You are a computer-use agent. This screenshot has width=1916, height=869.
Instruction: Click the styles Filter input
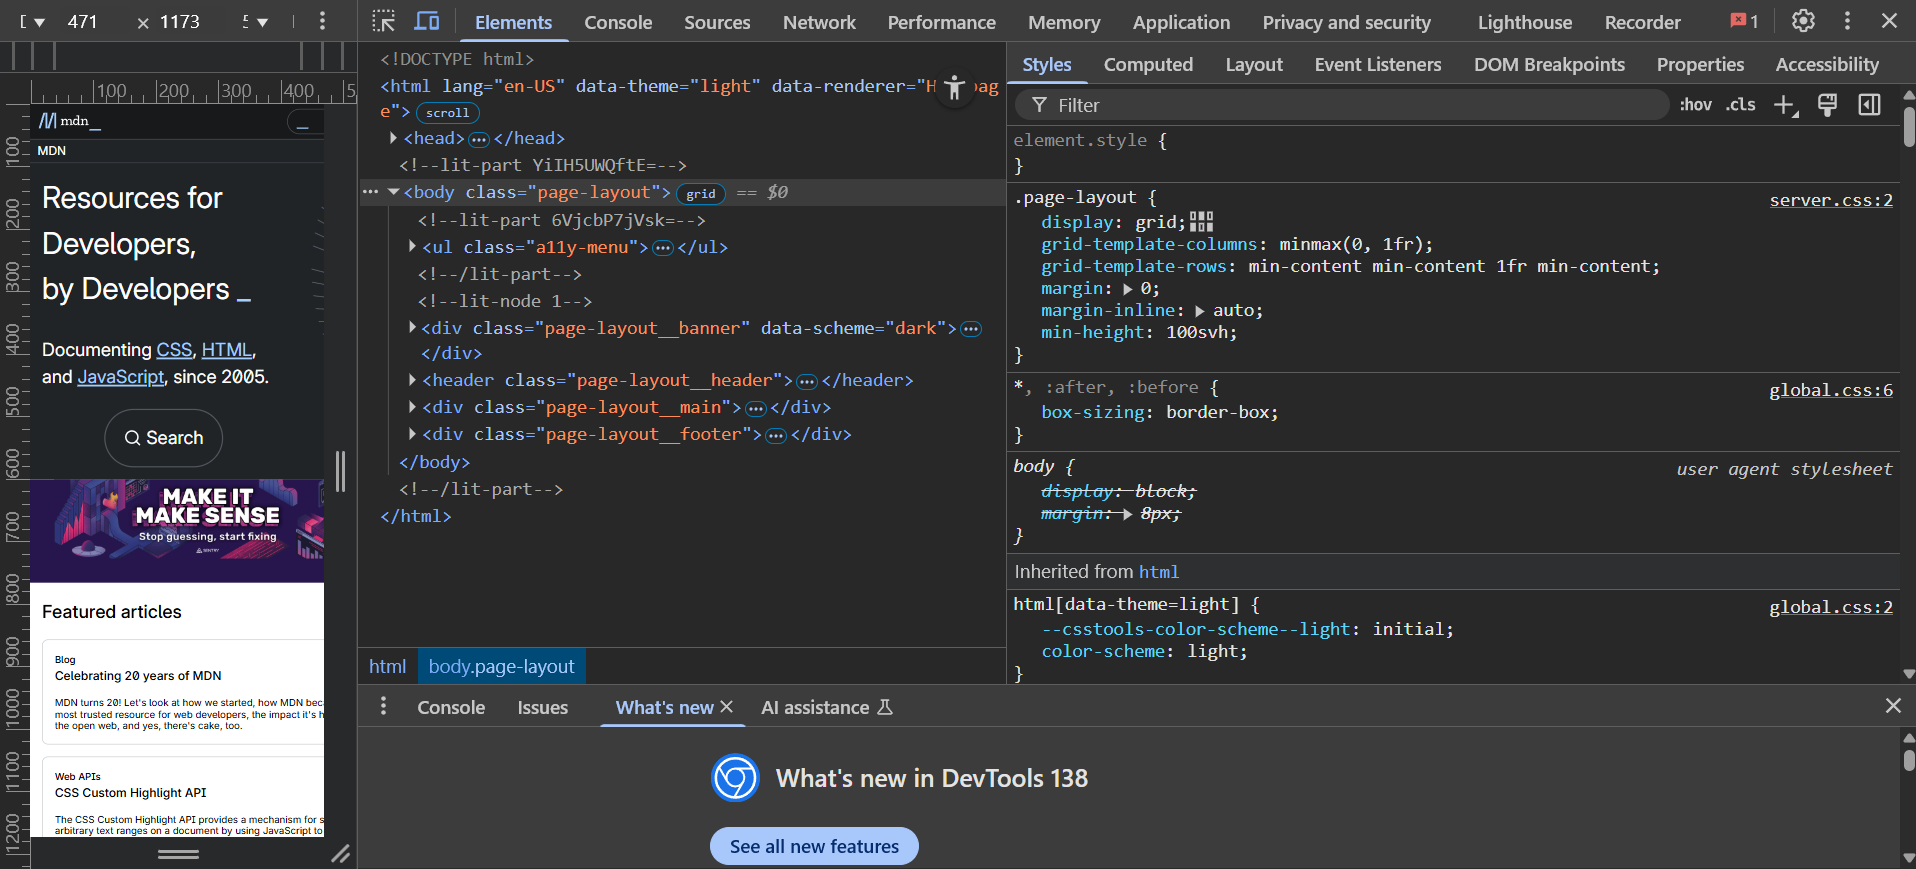tap(1342, 105)
